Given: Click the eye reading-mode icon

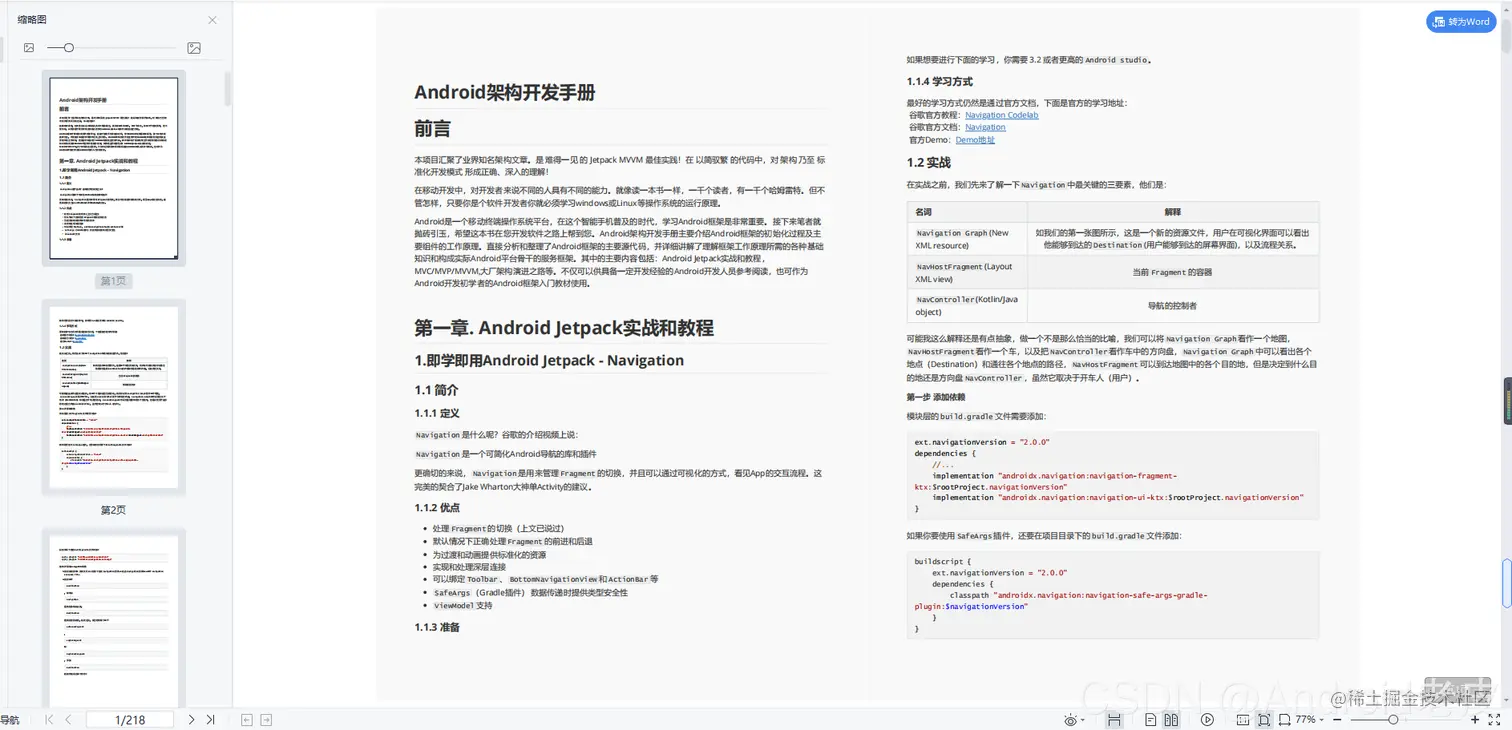Looking at the screenshot, I should [1071, 719].
